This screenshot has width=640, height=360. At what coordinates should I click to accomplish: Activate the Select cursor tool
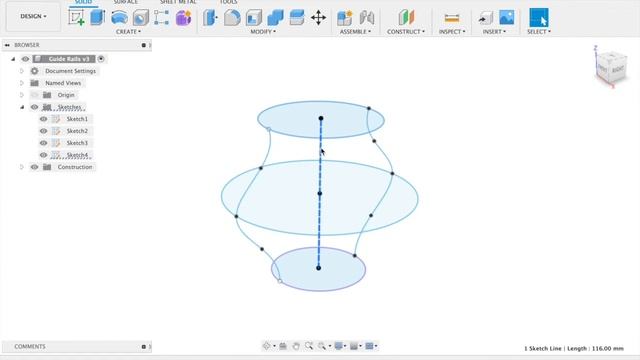point(539,18)
